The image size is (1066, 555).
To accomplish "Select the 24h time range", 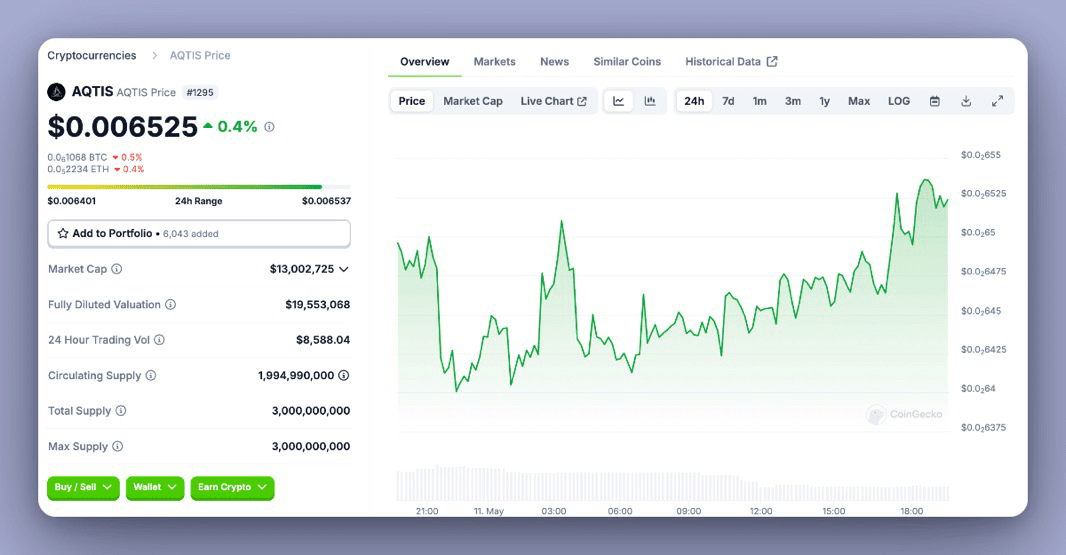I will [694, 101].
